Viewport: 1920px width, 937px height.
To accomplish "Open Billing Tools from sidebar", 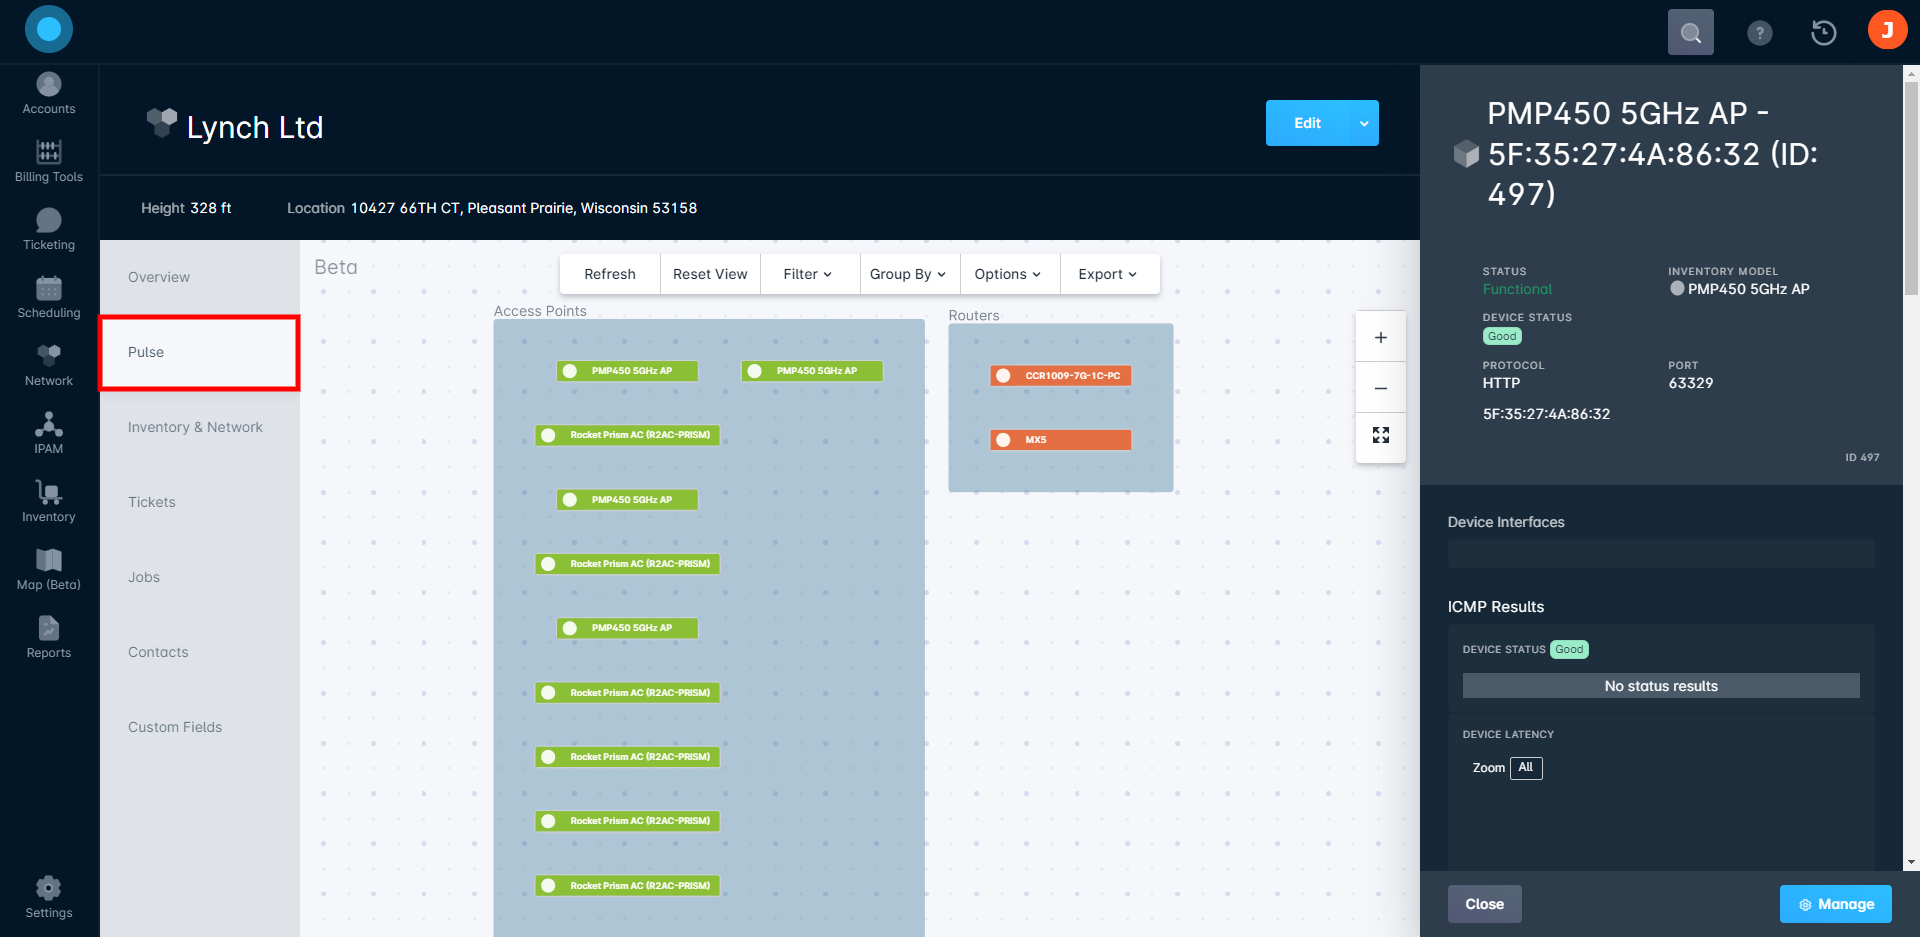I will [49, 162].
